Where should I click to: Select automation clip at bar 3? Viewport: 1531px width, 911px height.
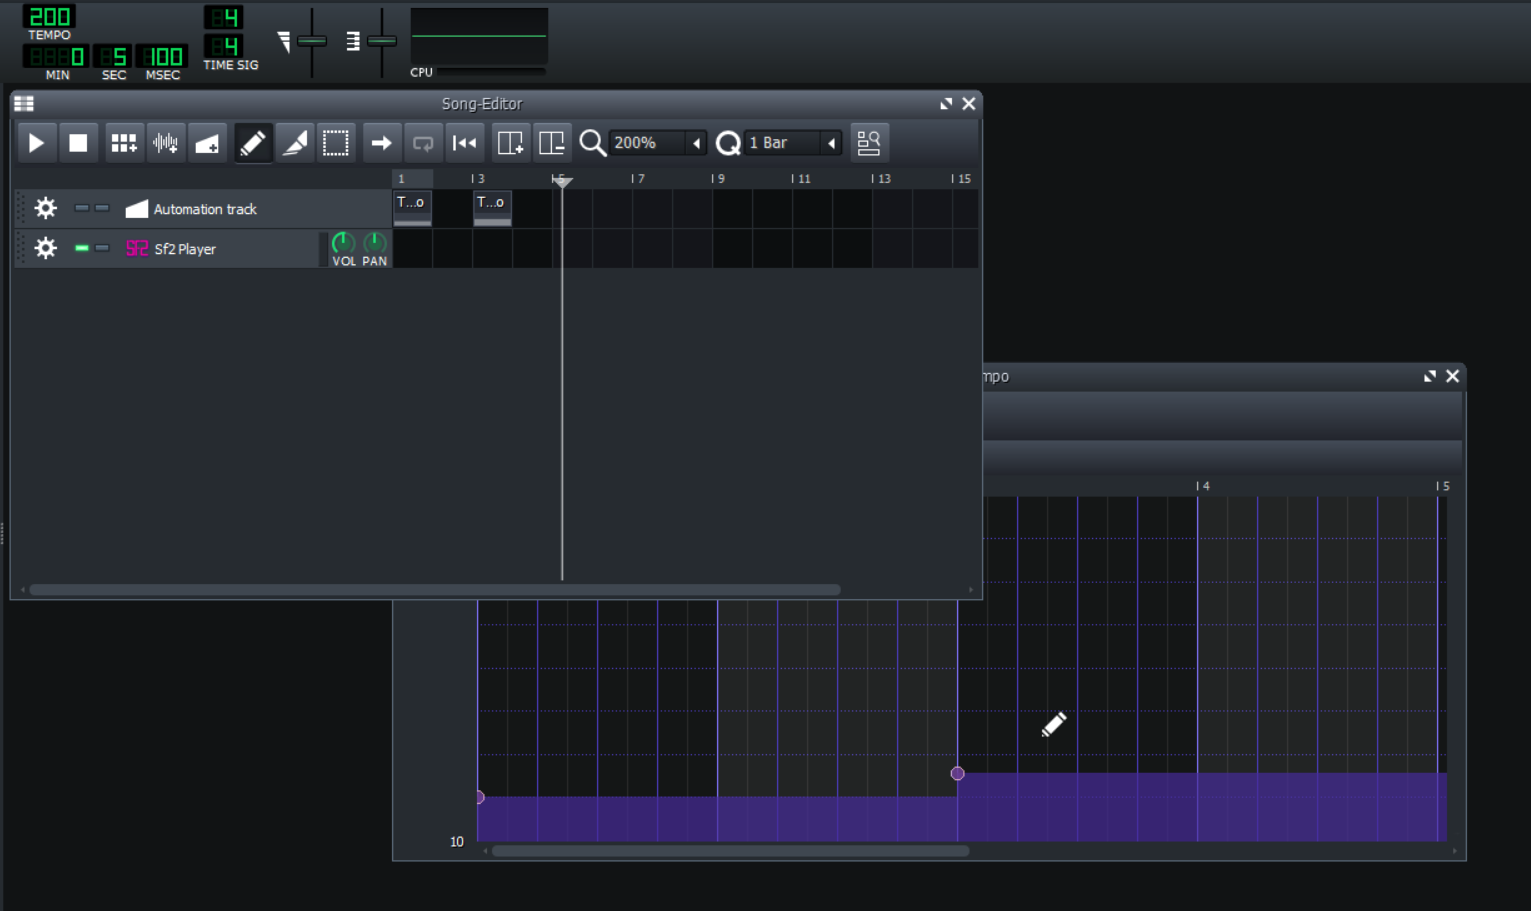(492, 208)
